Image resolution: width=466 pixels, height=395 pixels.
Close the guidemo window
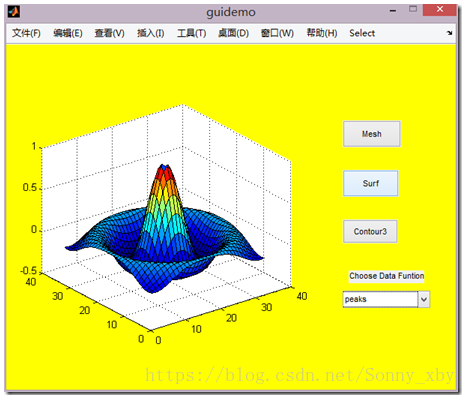tap(440, 10)
